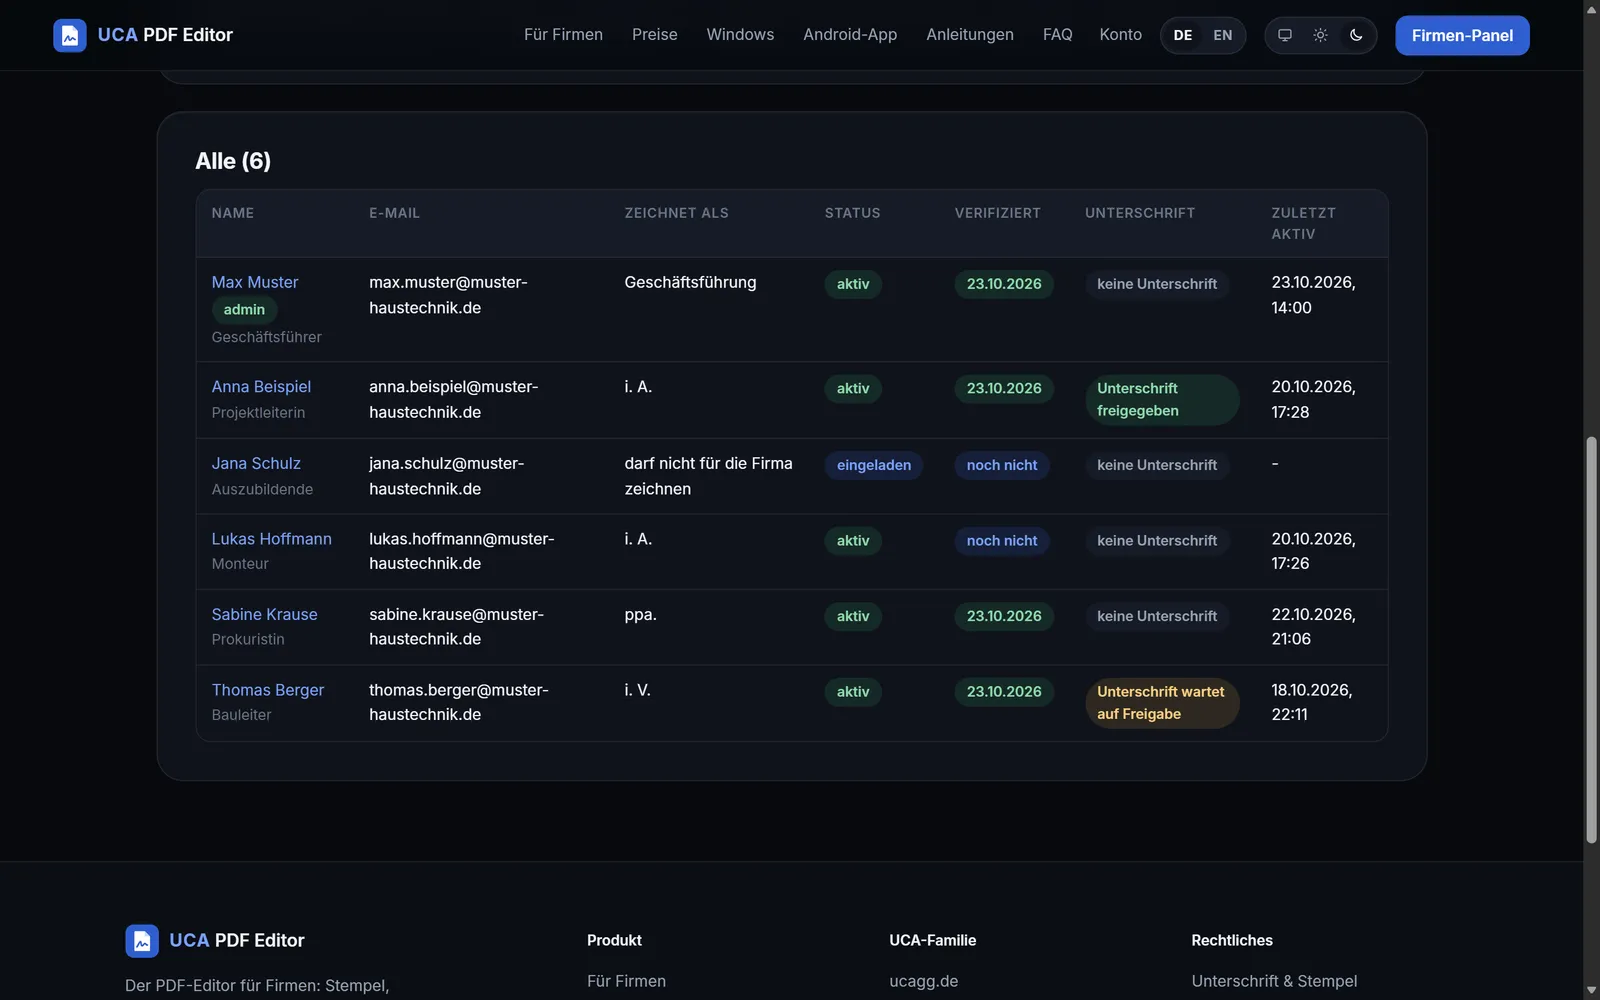This screenshot has height=1000, width=1600.
Task: Click the 'eingeladen' status badge
Action: tap(874, 465)
